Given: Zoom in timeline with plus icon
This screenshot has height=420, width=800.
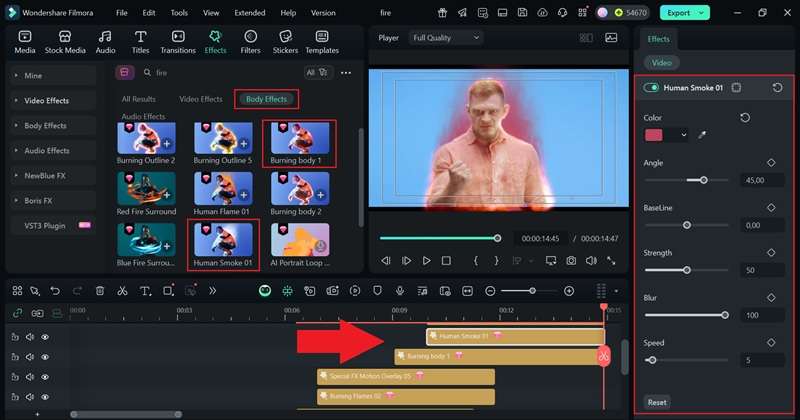Looking at the screenshot, I should [x=569, y=291].
